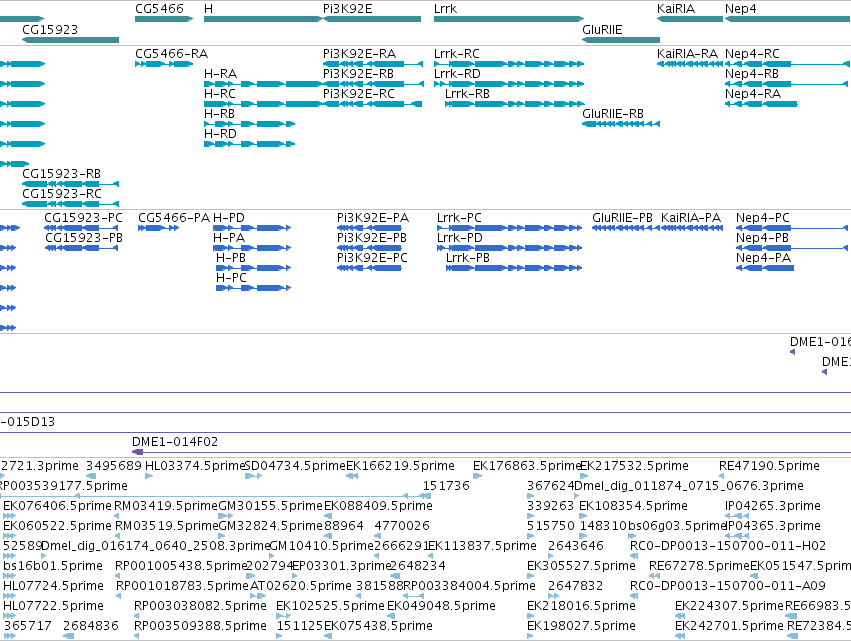Click the Lrrk-RB transcript

coord(515,104)
